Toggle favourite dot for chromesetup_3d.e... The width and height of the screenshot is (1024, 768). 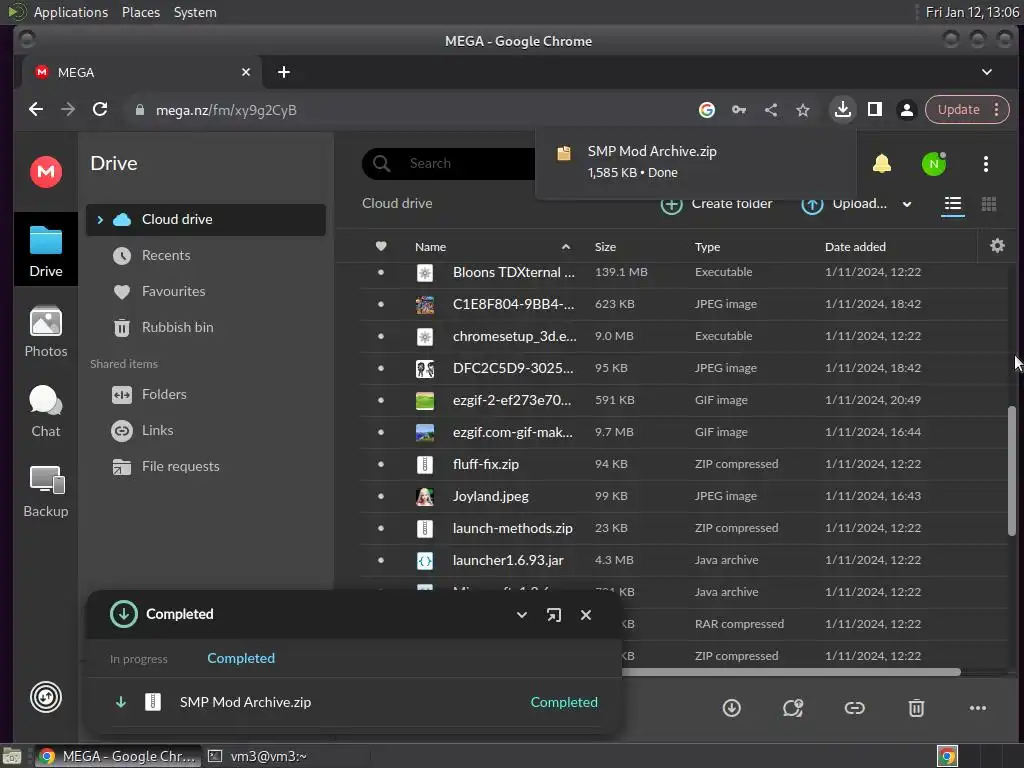pyautogui.click(x=381, y=336)
